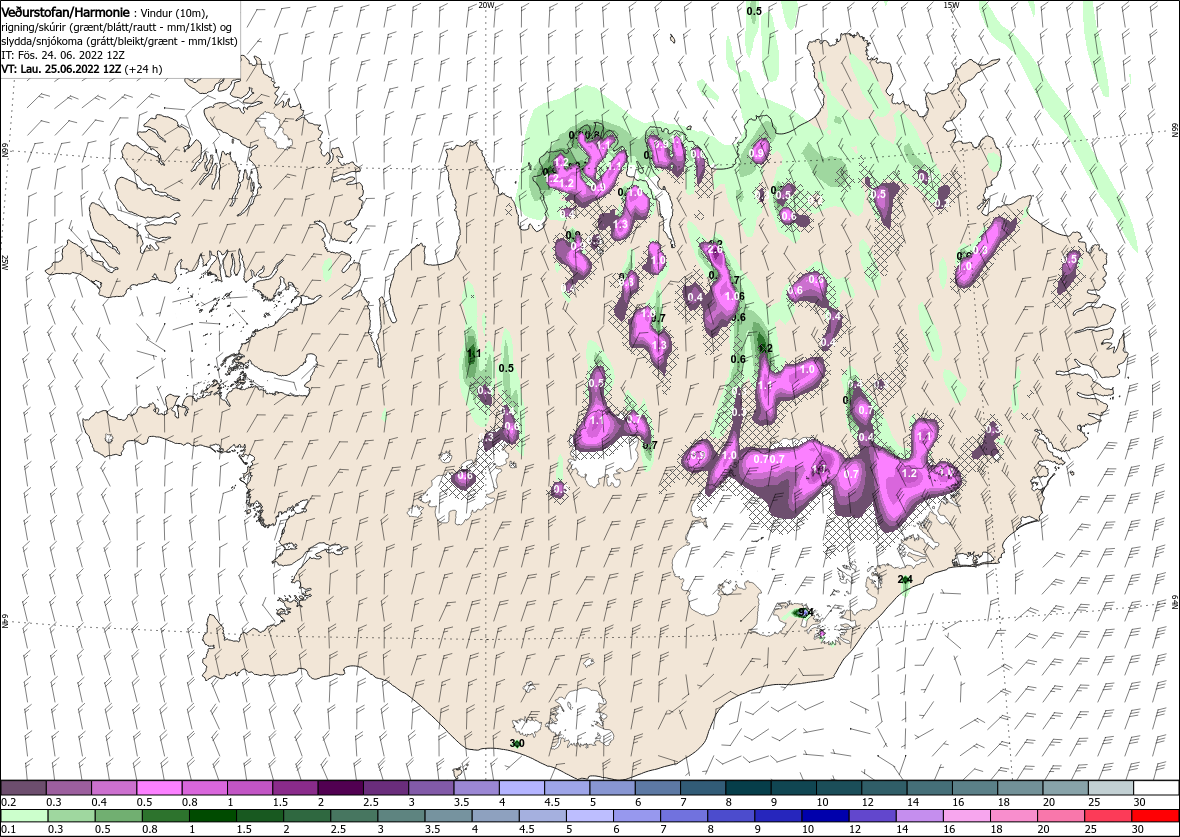
Task: Click the 3.0 rain value on the south coast
Action: [517, 743]
